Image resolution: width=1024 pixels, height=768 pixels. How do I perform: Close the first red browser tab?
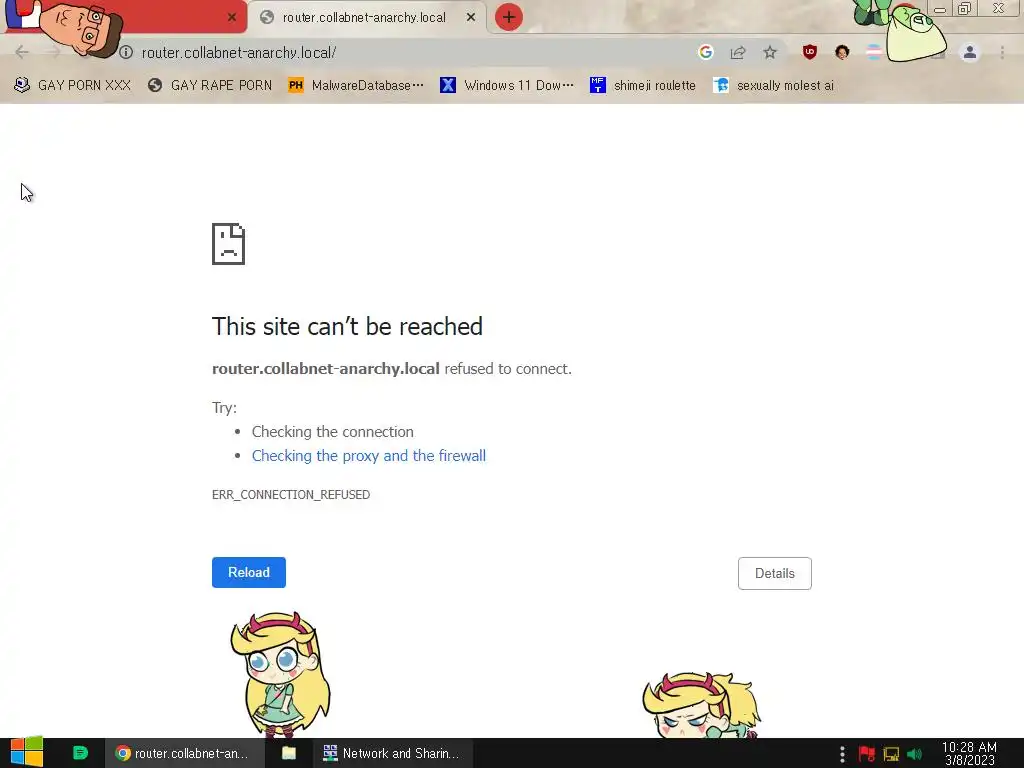[232, 17]
